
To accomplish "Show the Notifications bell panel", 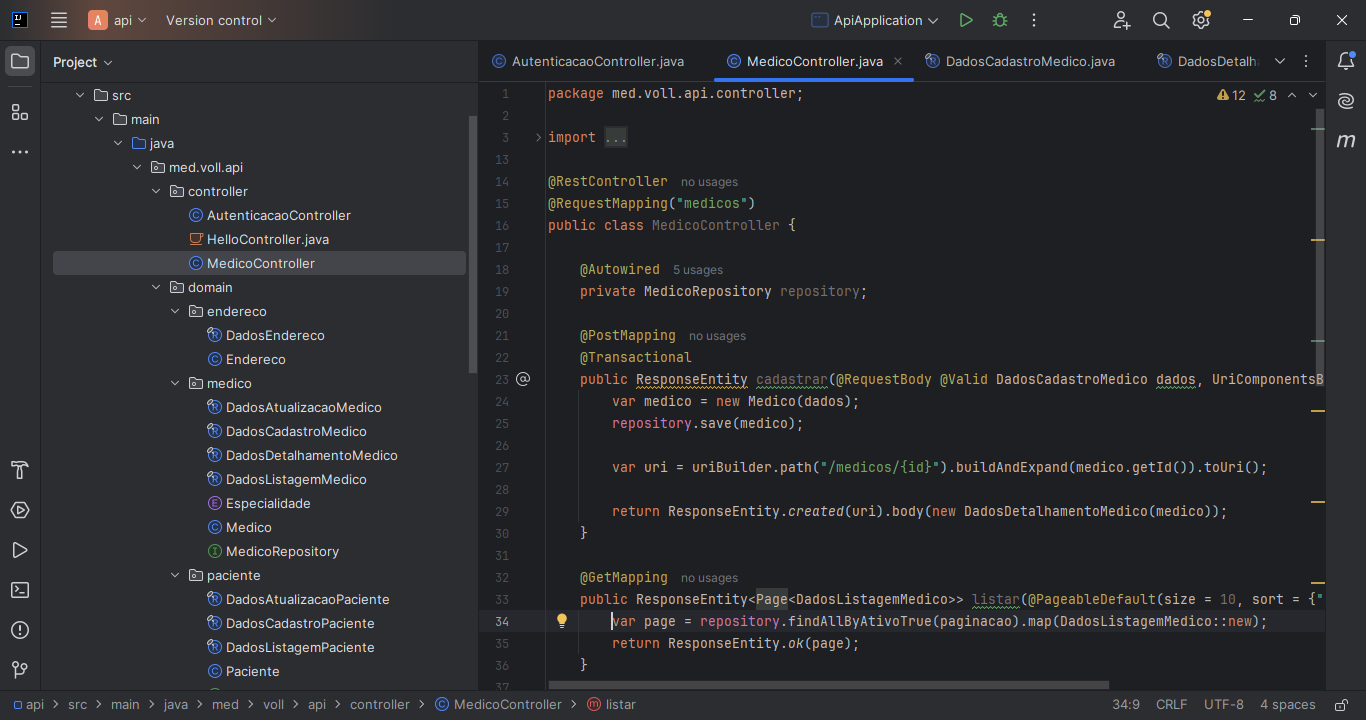I will point(1346,61).
